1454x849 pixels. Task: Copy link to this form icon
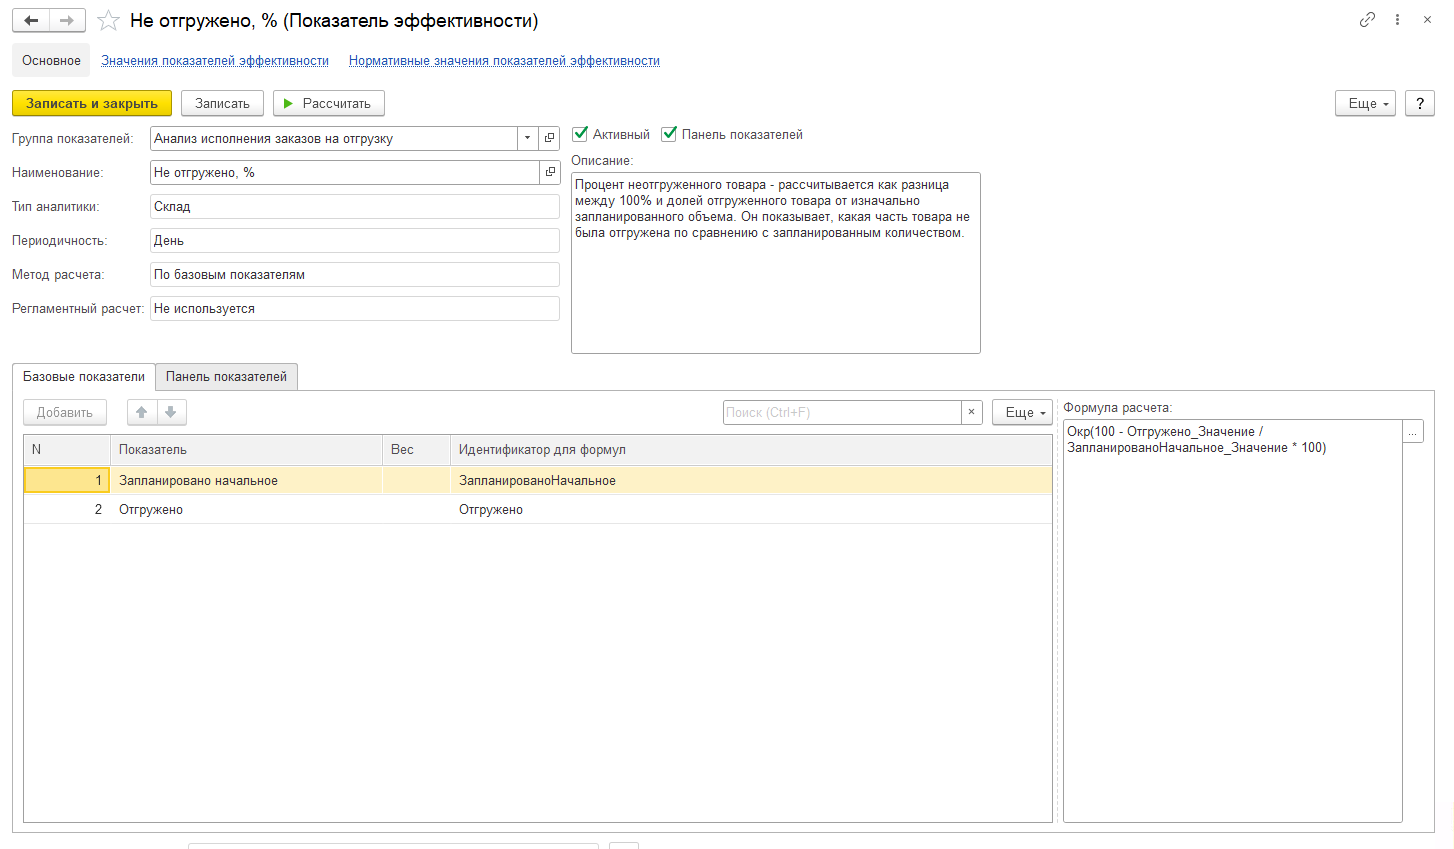click(1367, 20)
